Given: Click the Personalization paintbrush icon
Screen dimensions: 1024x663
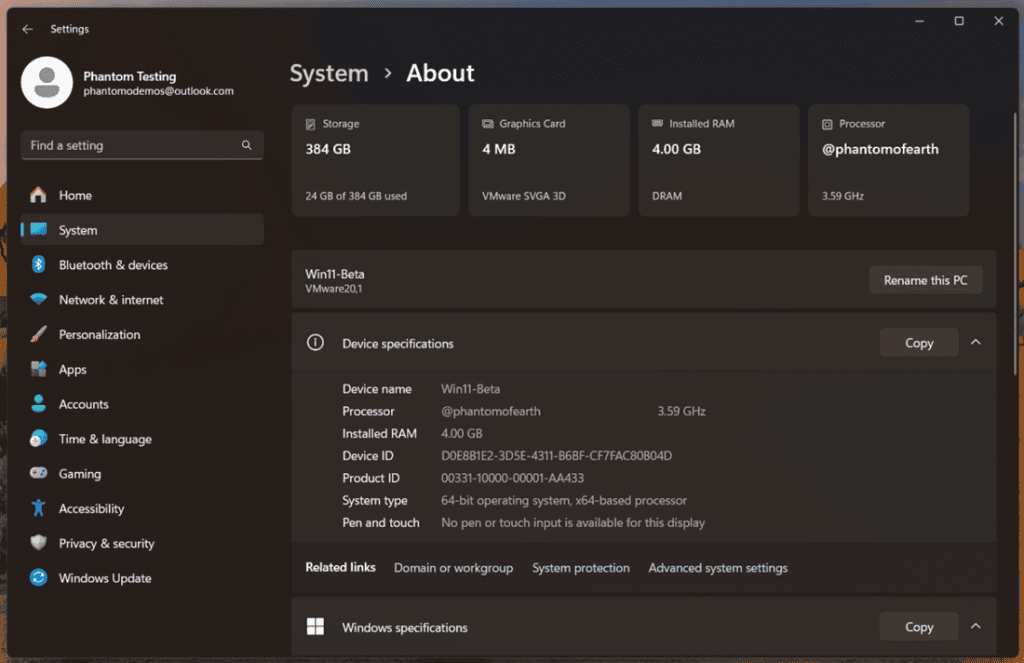Looking at the screenshot, I should coord(39,334).
